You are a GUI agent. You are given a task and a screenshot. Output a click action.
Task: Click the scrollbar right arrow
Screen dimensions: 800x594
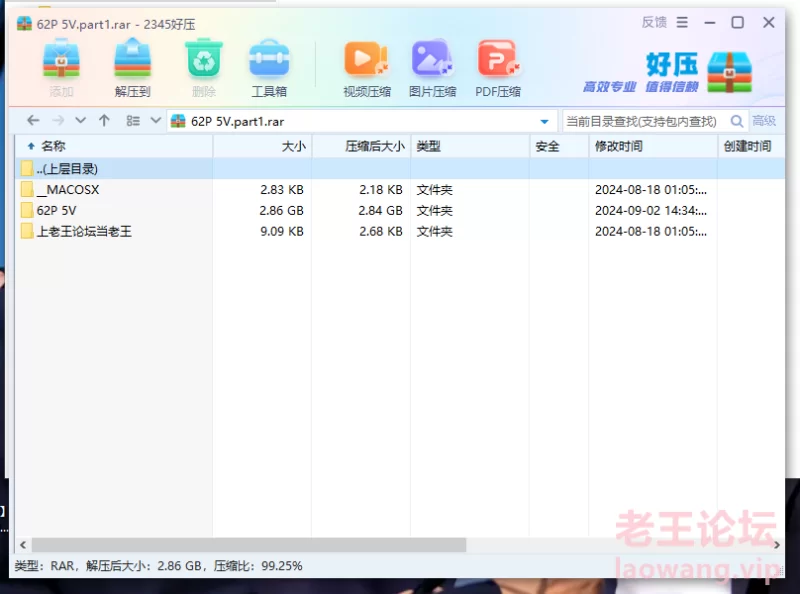pyautogui.click(x=777, y=544)
